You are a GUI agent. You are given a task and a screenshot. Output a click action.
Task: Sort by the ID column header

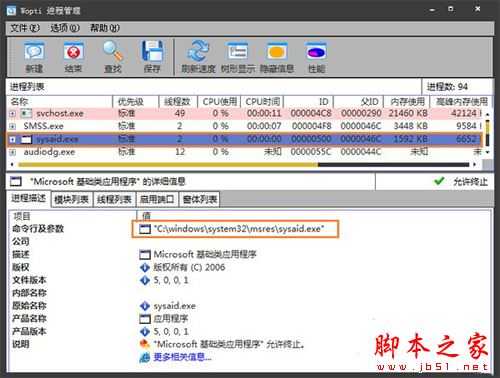(308, 102)
